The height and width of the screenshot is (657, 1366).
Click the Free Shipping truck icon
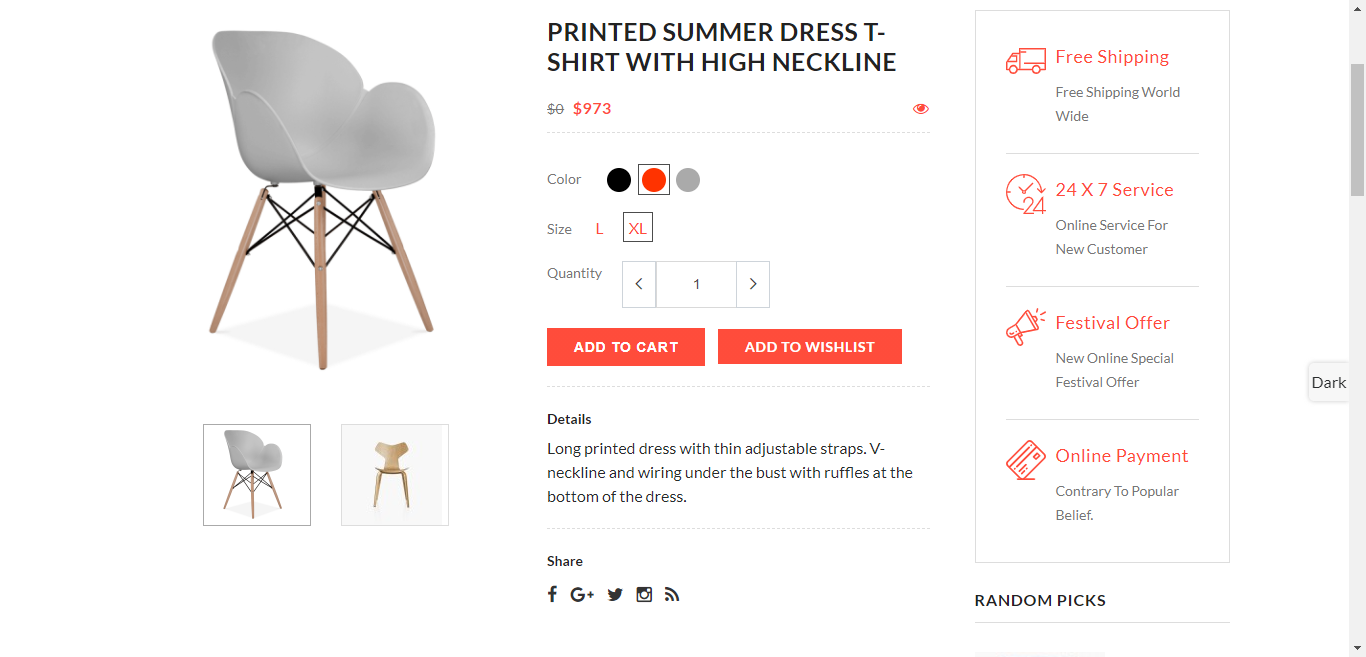tap(1025, 61)
